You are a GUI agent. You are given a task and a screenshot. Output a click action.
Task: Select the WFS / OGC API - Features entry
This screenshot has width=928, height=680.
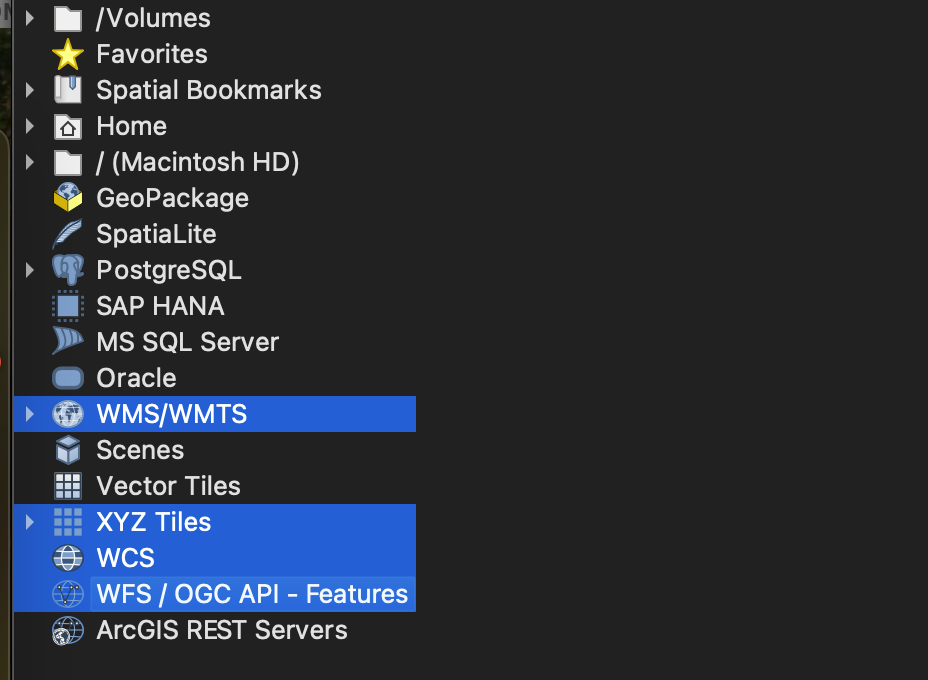250,593
